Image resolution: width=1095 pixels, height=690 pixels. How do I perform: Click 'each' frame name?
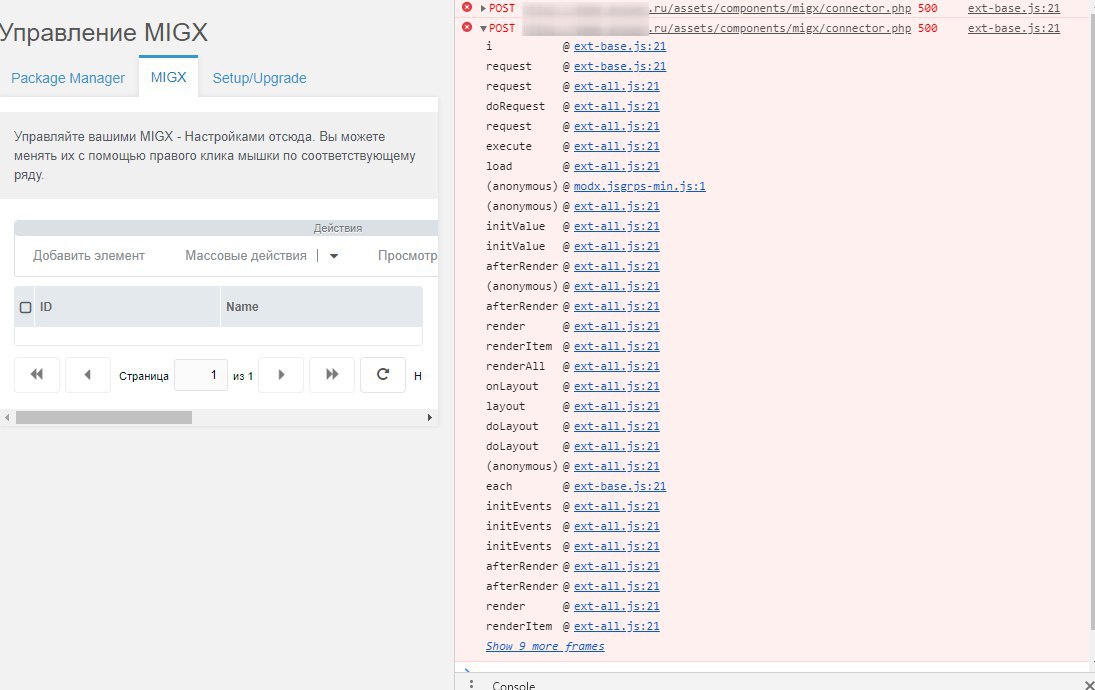[499, 486]
